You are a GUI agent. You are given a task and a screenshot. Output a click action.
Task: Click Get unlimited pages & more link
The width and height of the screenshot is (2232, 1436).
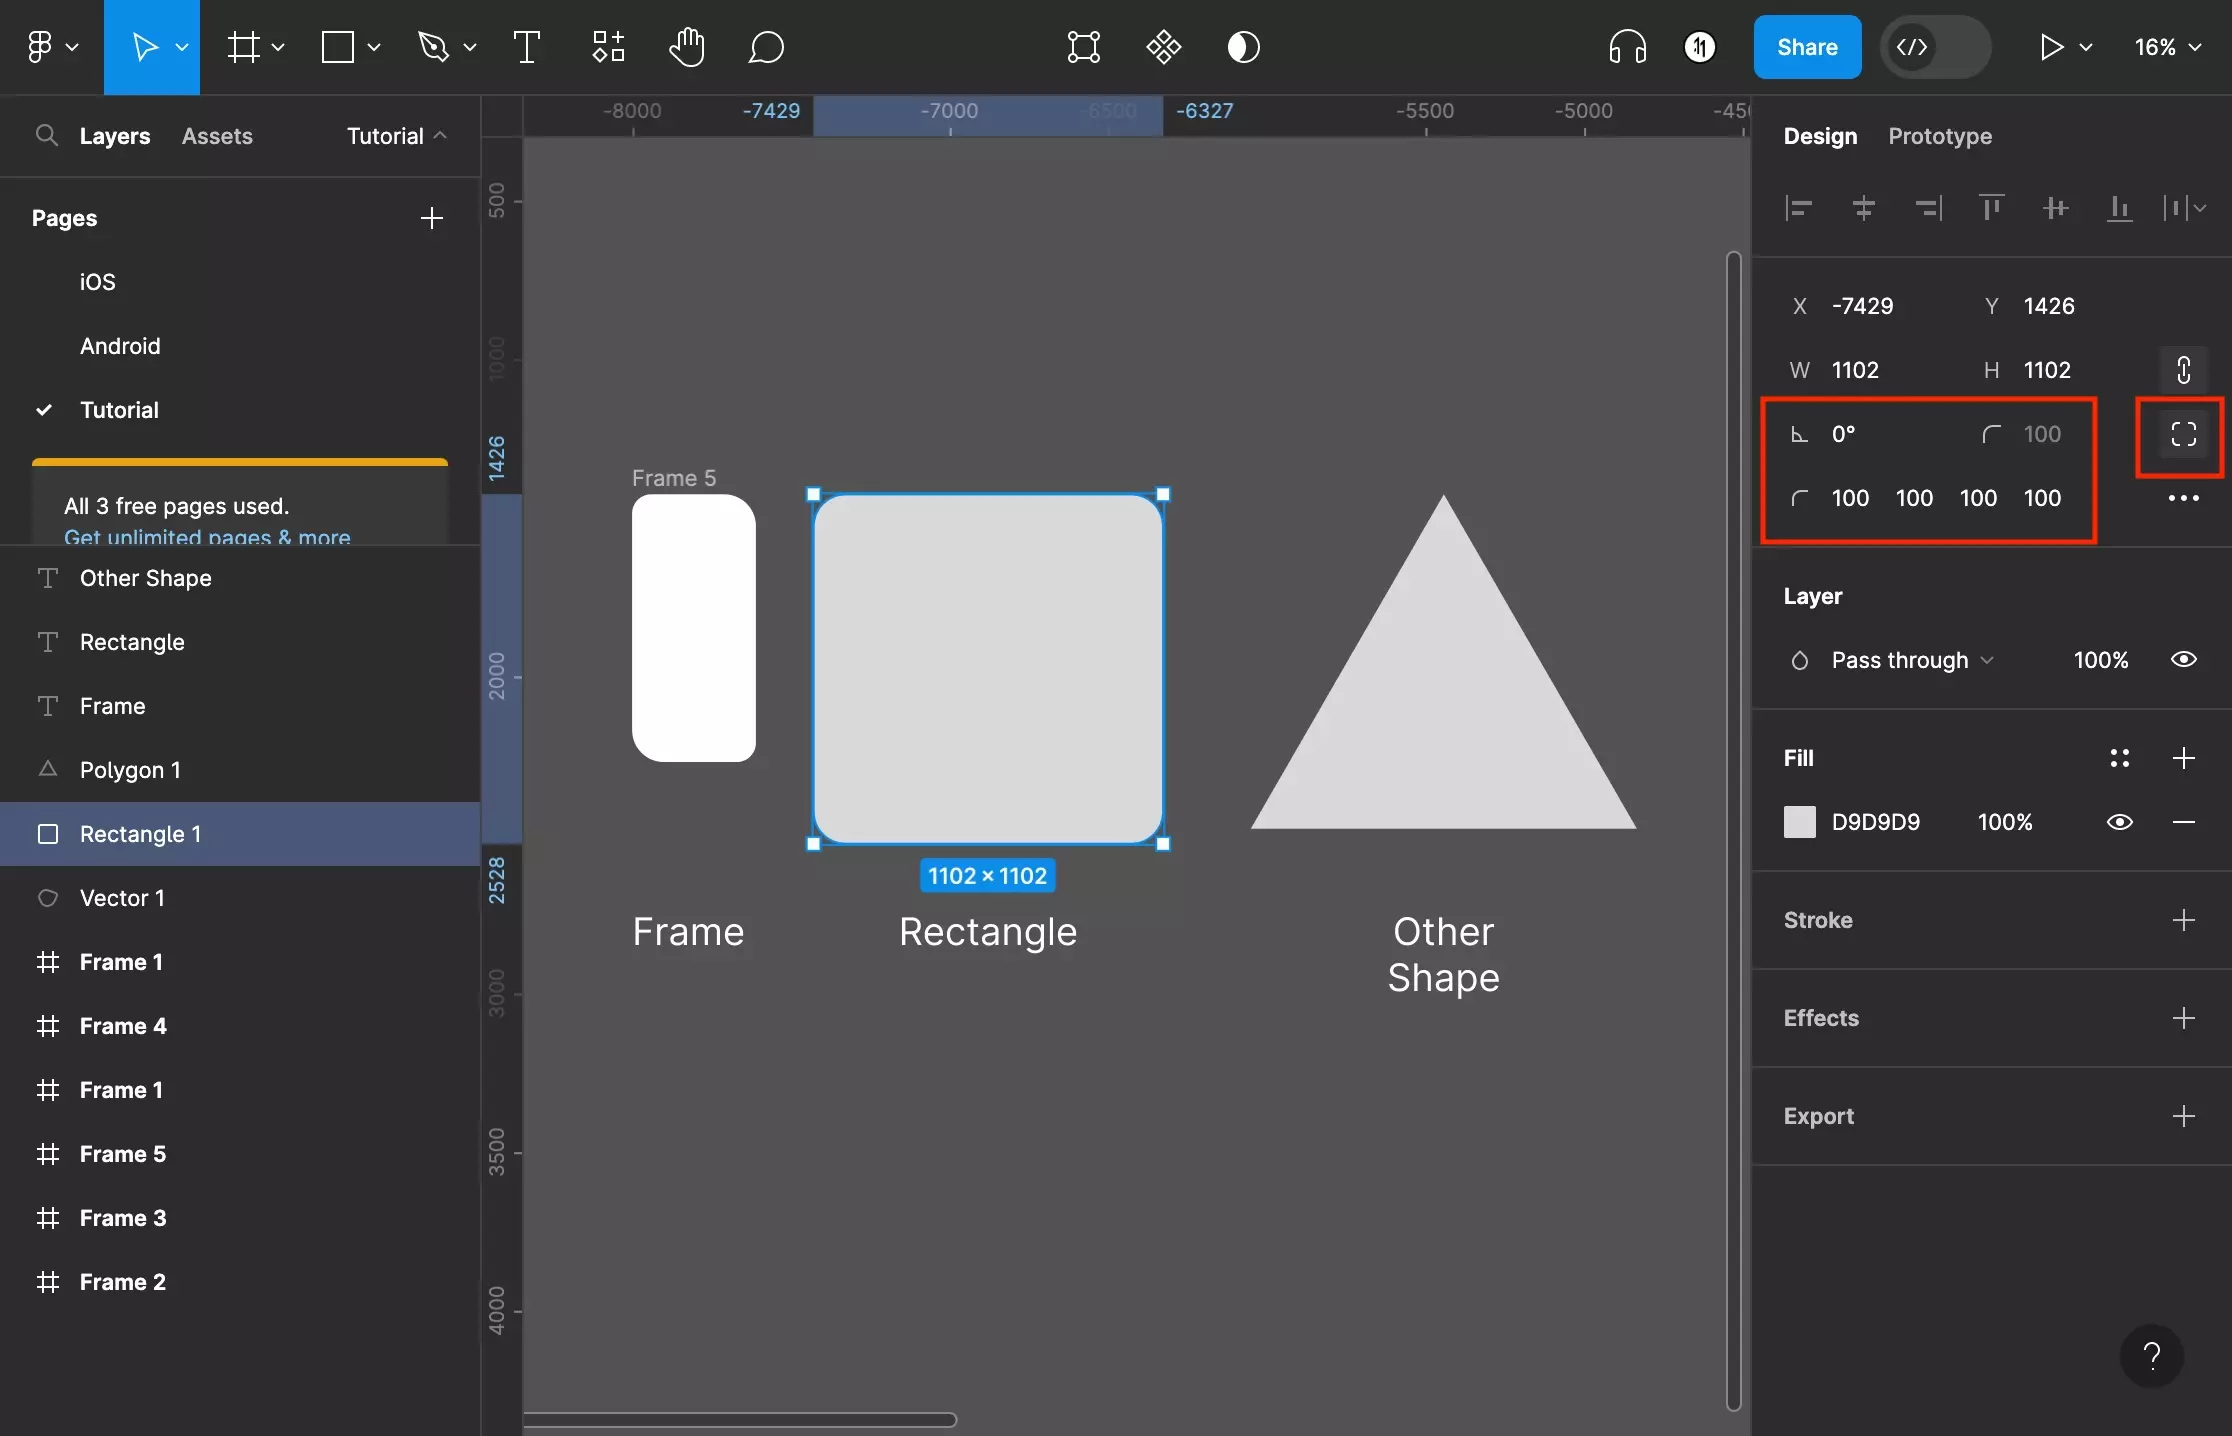point(207,537)
